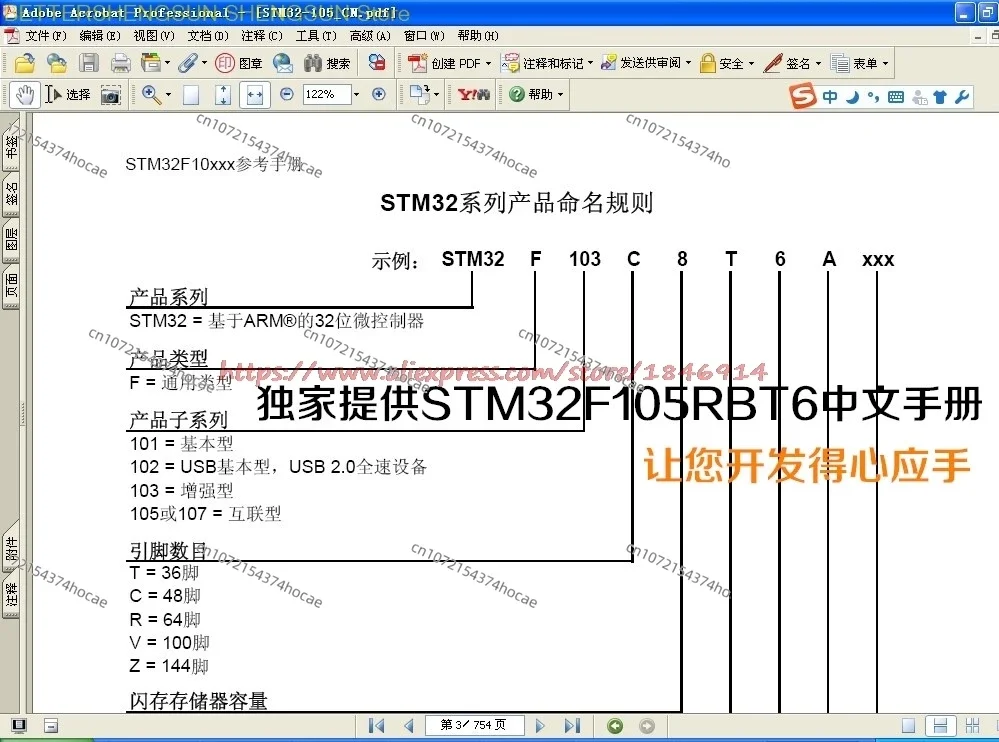Image resolution: width=999 pixels, height=742 pixels.
Task: Toggle Sogou punctuation mode icon
Action: [873, 97]
